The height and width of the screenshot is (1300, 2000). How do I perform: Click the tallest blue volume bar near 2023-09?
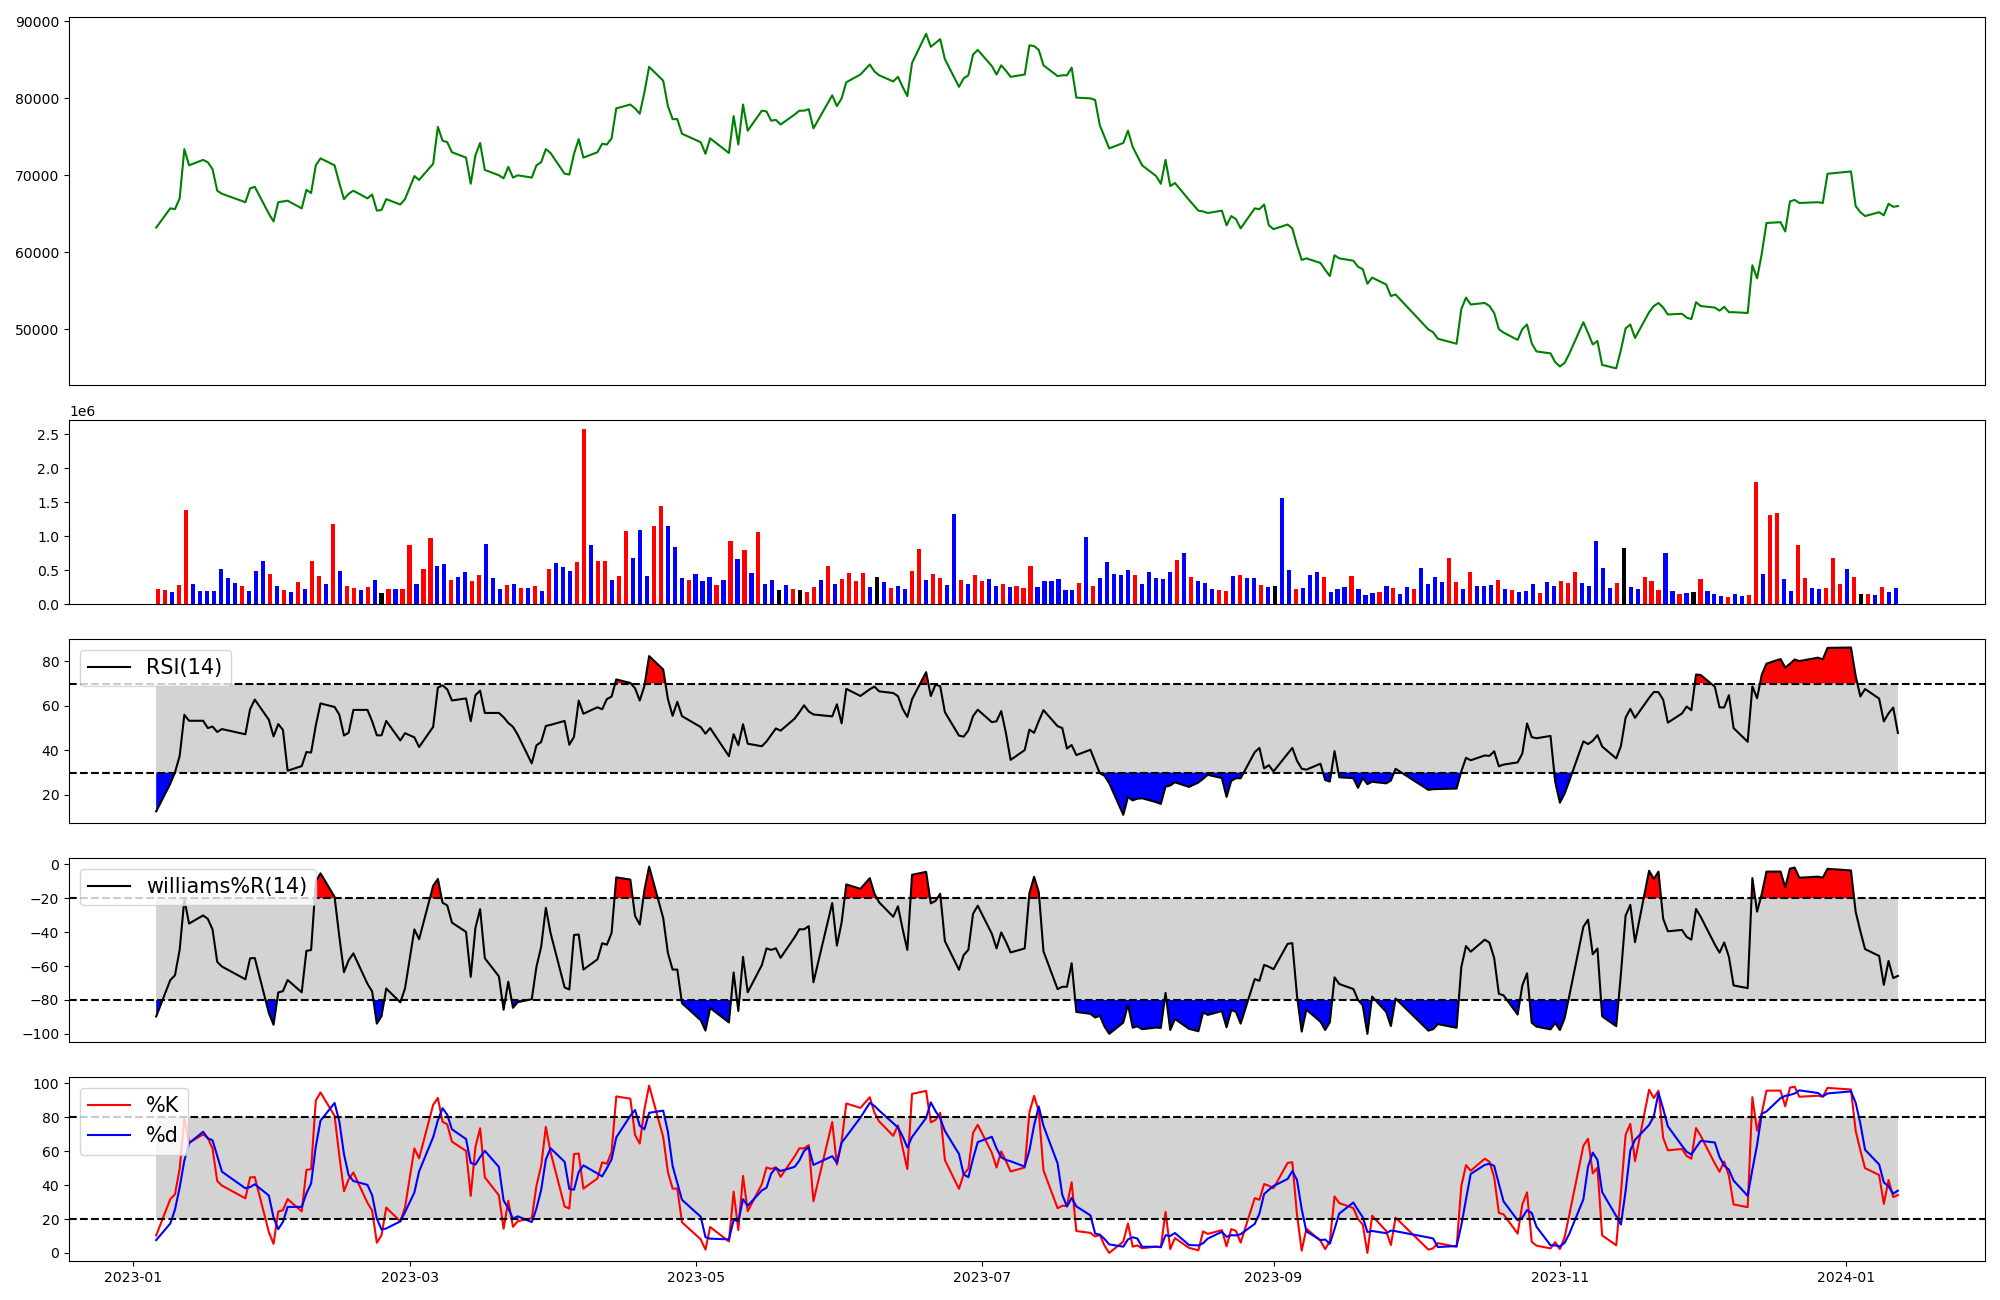click(1282, 550)
